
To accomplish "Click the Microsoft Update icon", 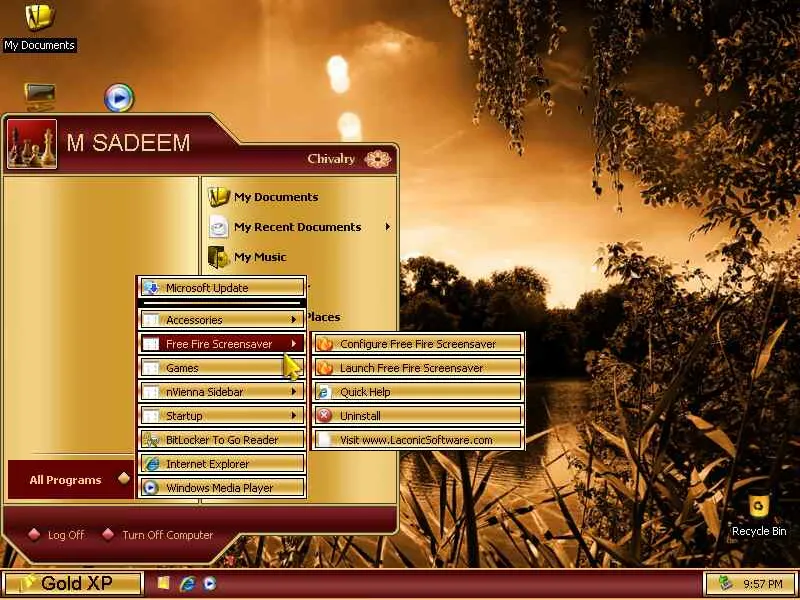I will (151, 288).
